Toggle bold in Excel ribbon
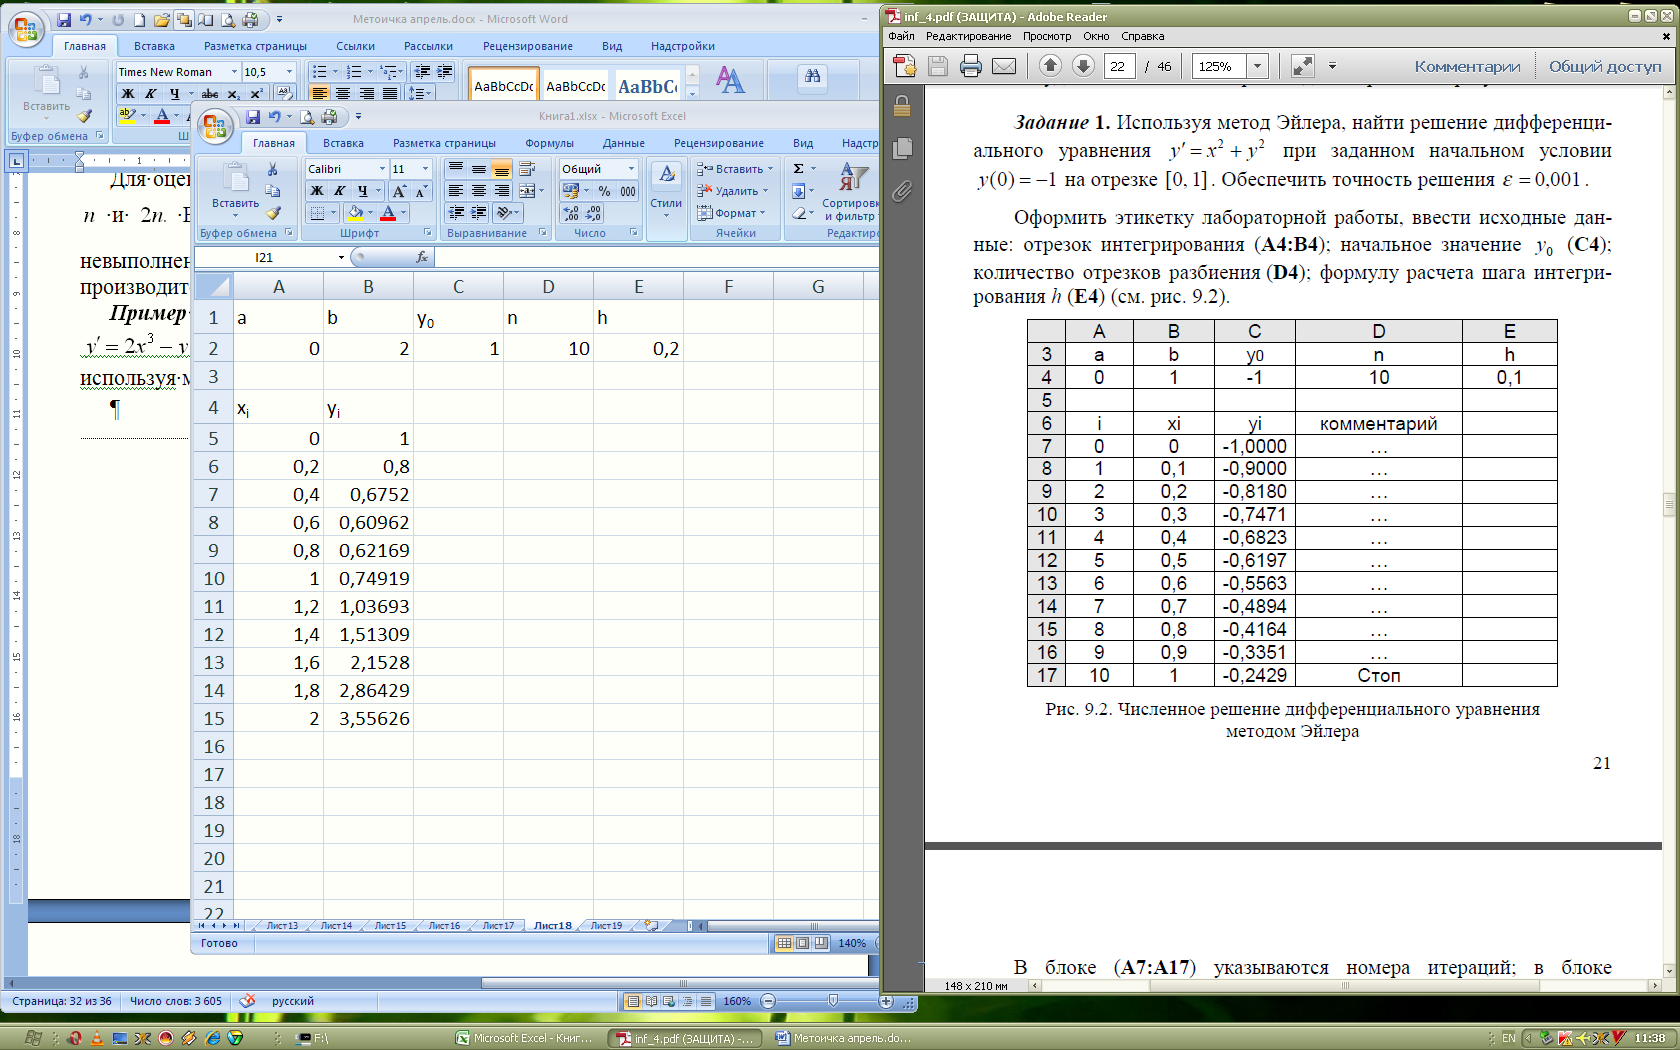1680x1050 pixels. (317, 191)
